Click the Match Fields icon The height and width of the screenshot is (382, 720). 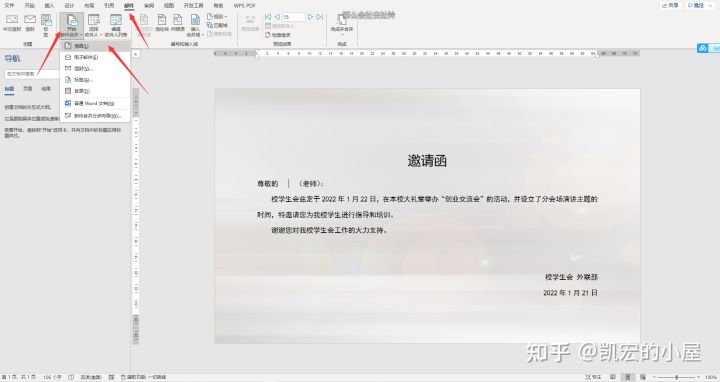pyautogui.click(x=217, y=25)
